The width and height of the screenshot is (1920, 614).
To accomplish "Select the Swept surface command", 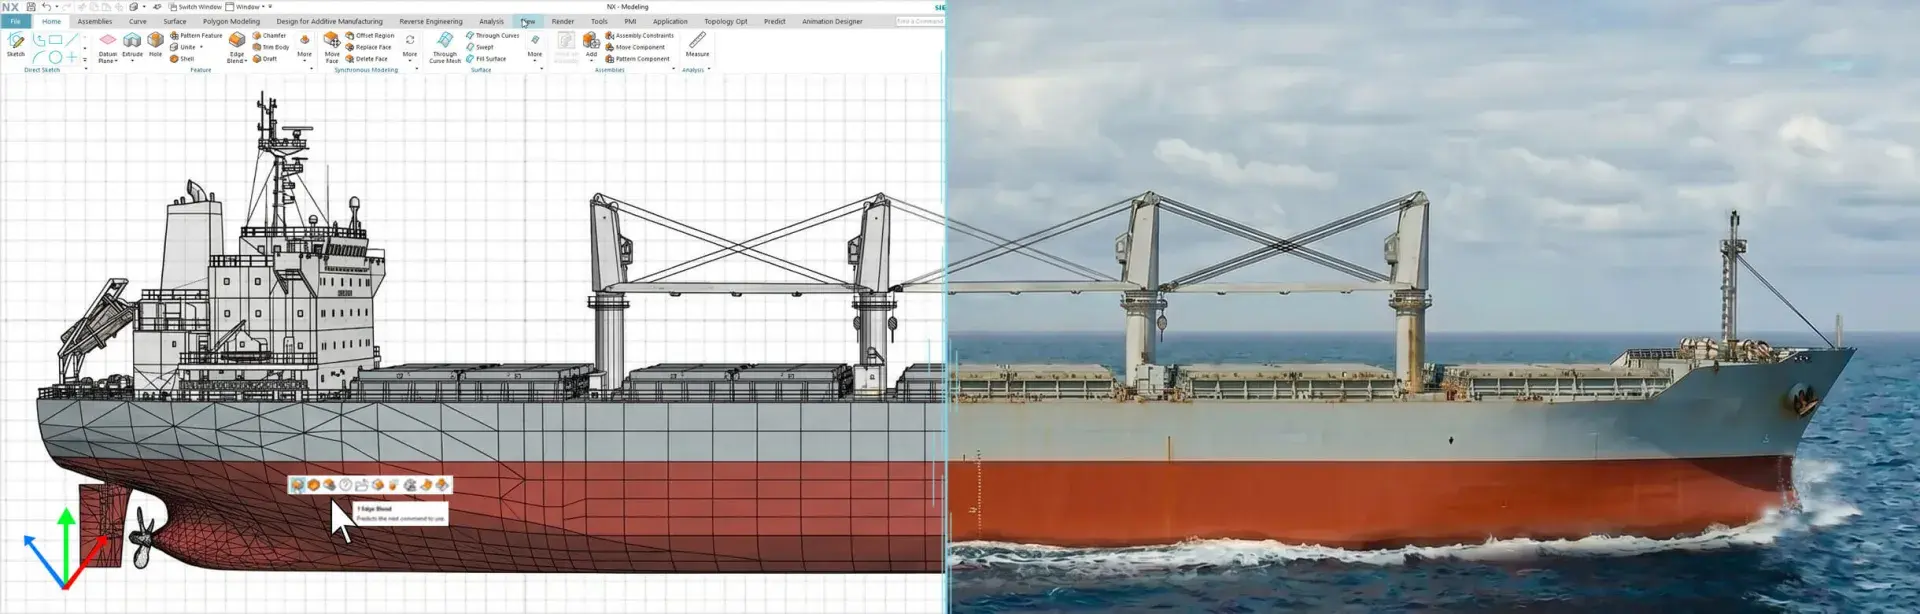I will [x=480, y=47].
